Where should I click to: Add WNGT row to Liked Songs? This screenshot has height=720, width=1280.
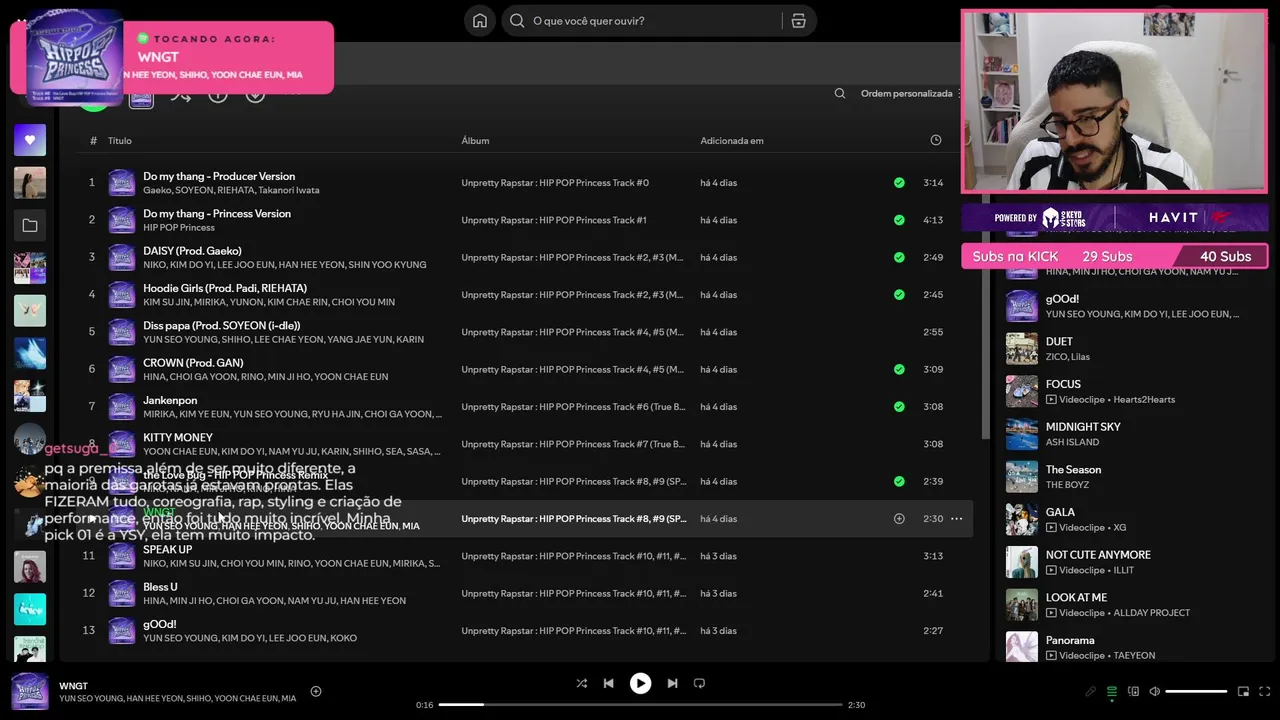click(899, 519)
